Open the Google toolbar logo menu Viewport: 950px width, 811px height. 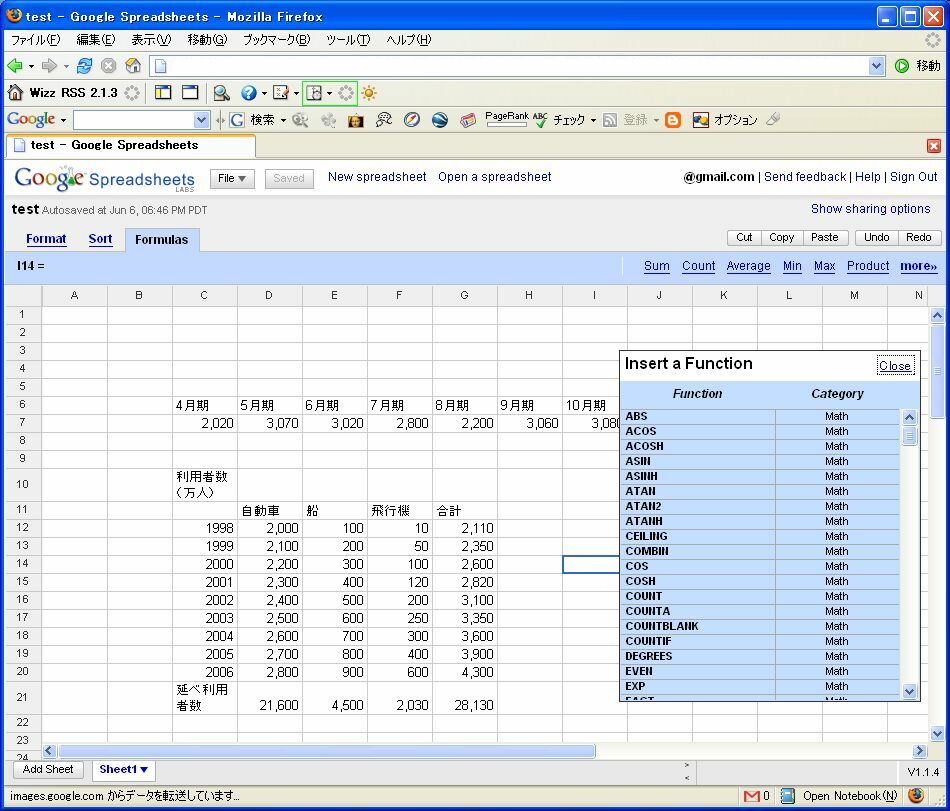pyautogui.click(x=36, y=119)
